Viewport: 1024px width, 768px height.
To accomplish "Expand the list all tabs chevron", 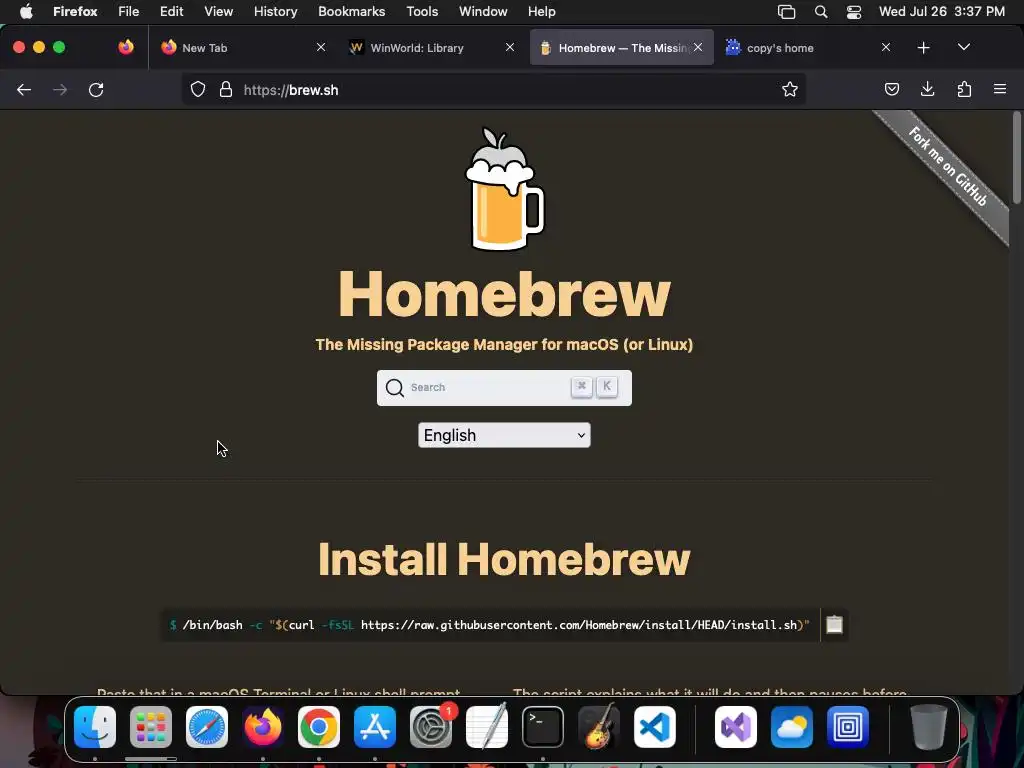I will [964, 47].
